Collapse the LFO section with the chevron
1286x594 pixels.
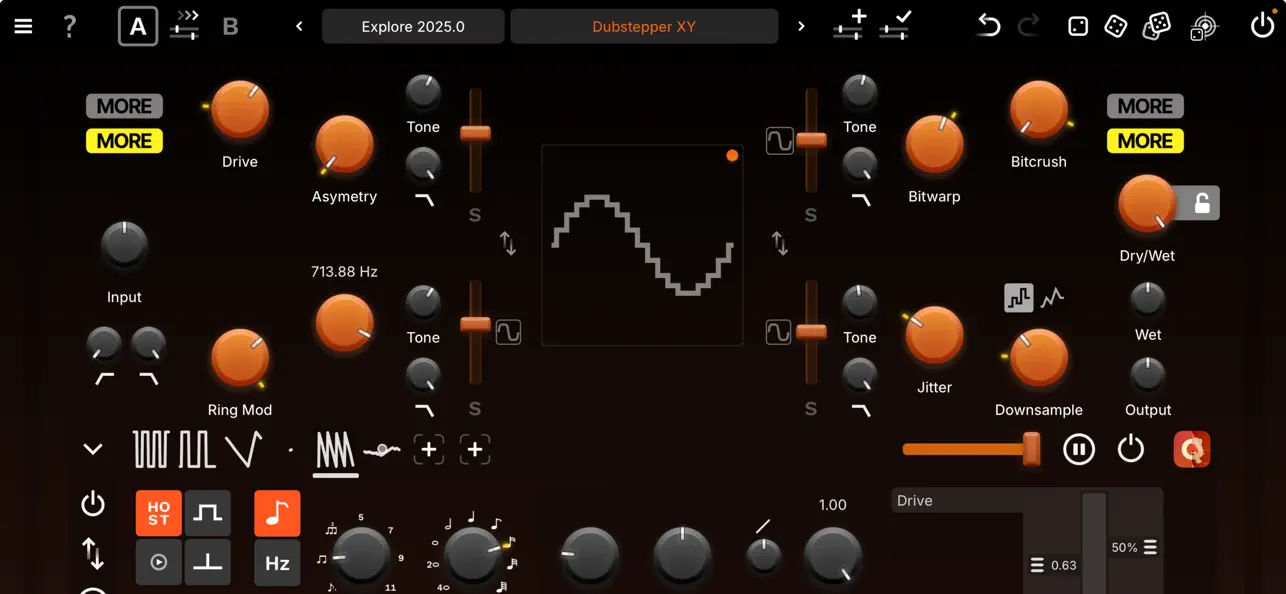click(93, 448)
